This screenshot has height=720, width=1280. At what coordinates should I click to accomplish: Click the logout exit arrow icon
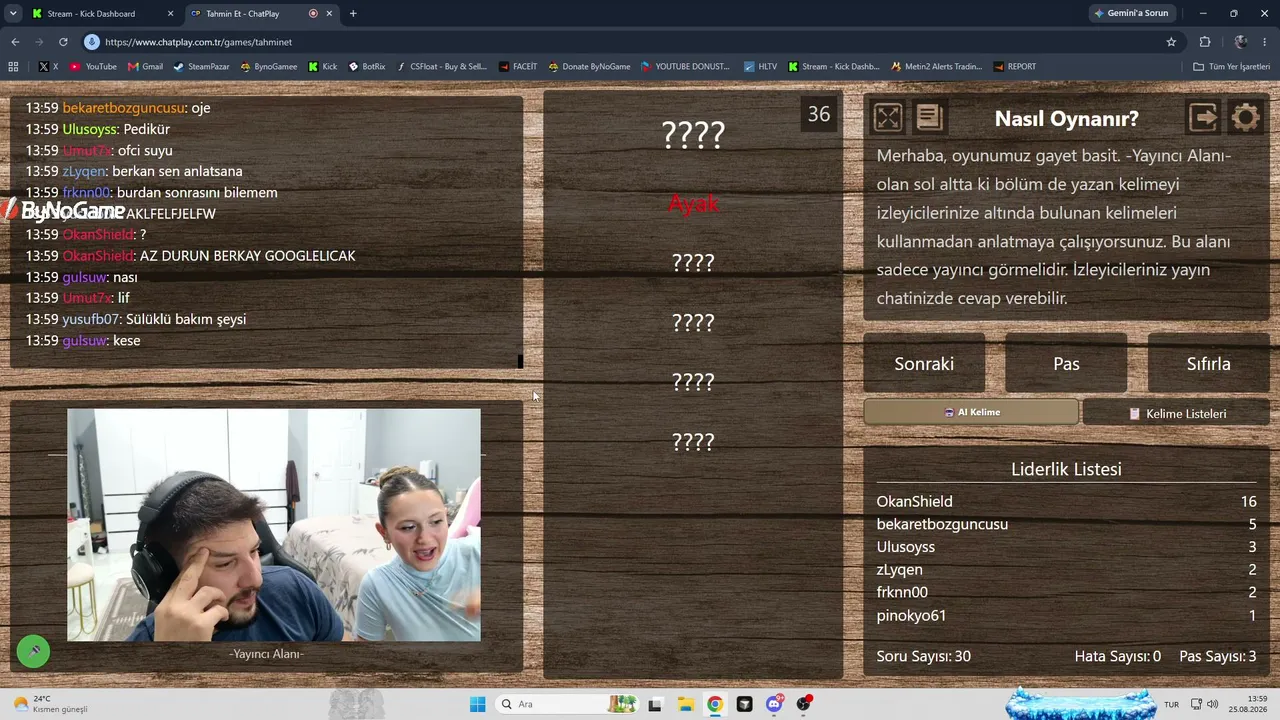(1203, 118)
